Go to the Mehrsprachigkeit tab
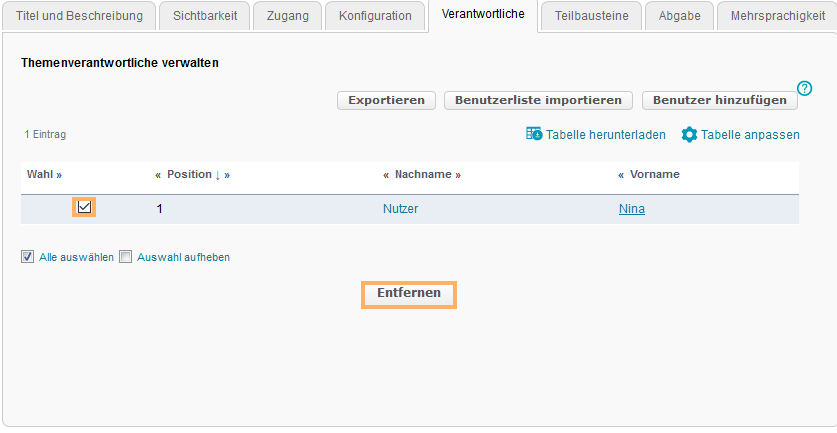This screenshot has height=433, width=837. (778, 15)
